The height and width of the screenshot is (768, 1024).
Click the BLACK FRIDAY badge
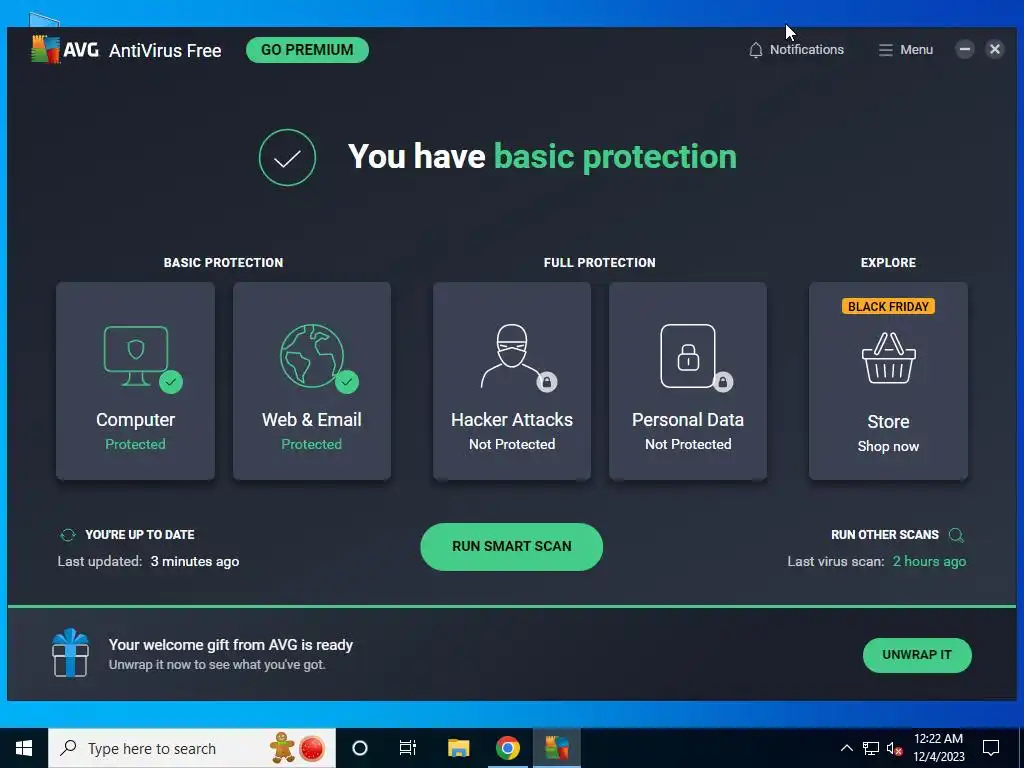tap(888, 306)
